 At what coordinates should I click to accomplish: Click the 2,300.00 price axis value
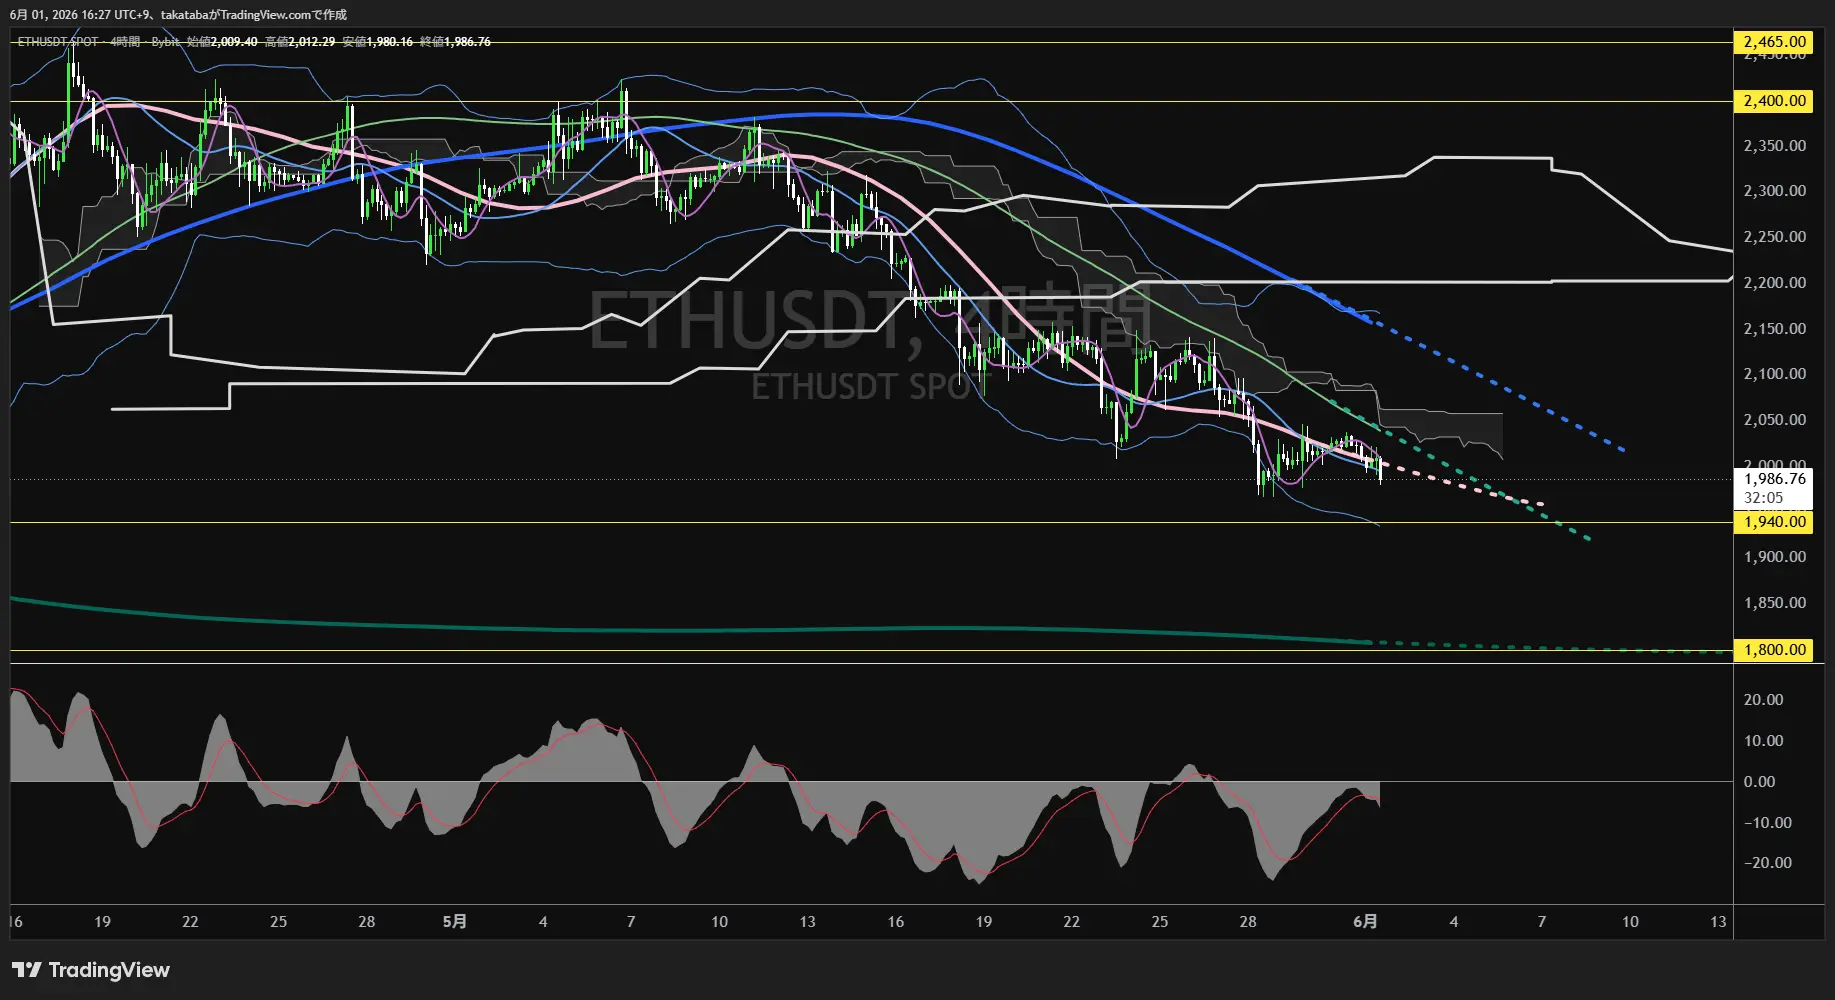[x=1775, y=191]
